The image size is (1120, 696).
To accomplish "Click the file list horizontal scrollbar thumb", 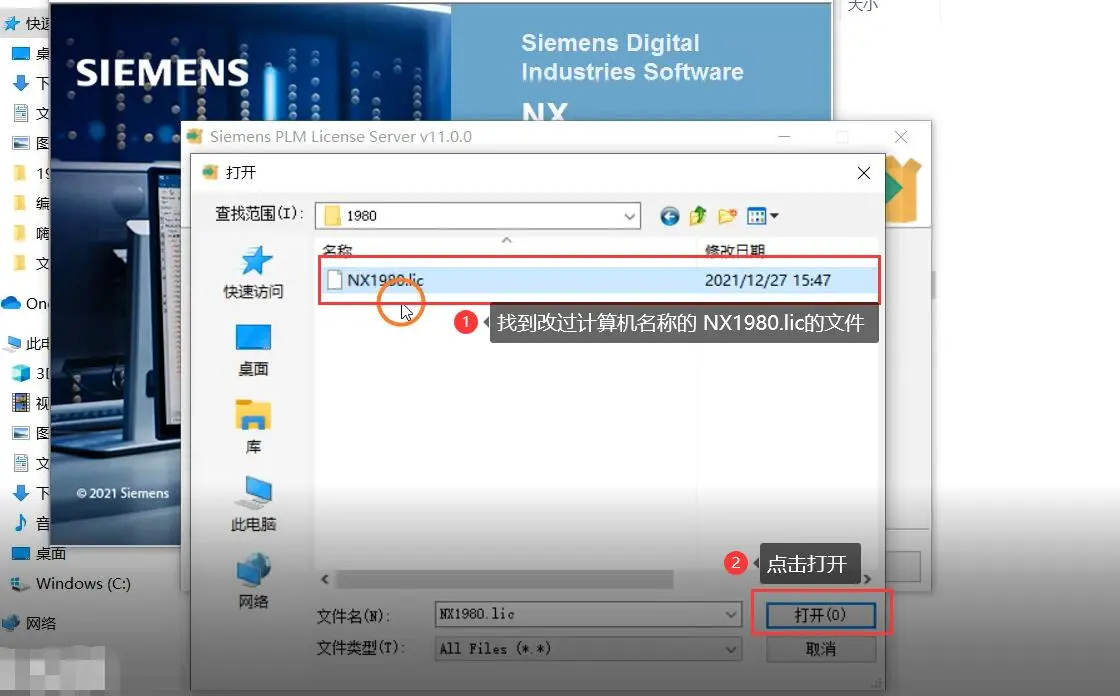I will (504, 579).
